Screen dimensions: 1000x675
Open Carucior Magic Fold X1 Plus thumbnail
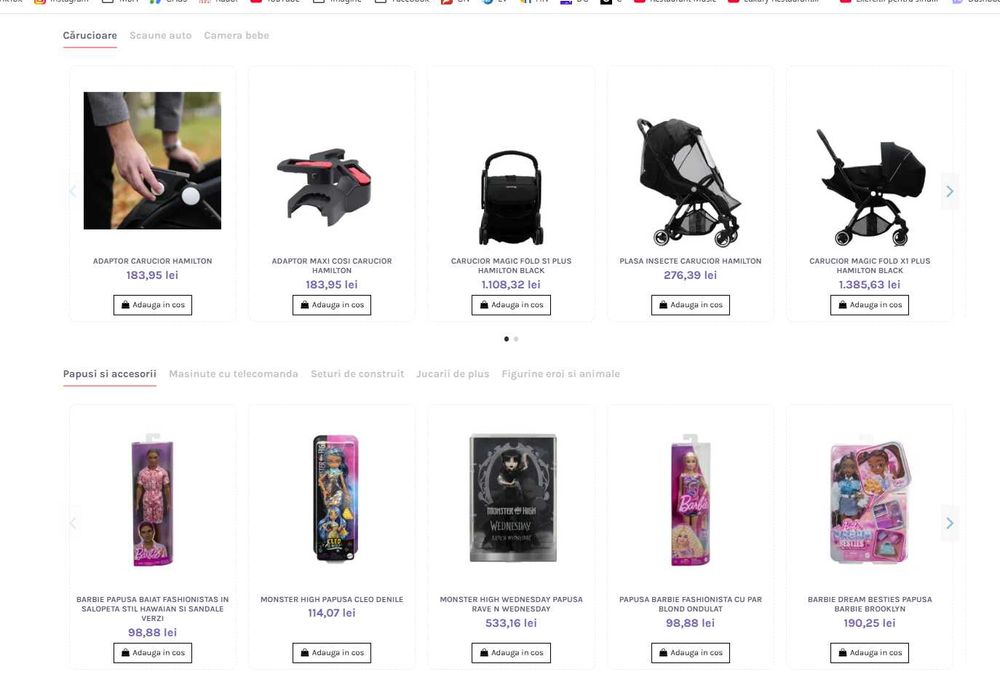point(870,186)
